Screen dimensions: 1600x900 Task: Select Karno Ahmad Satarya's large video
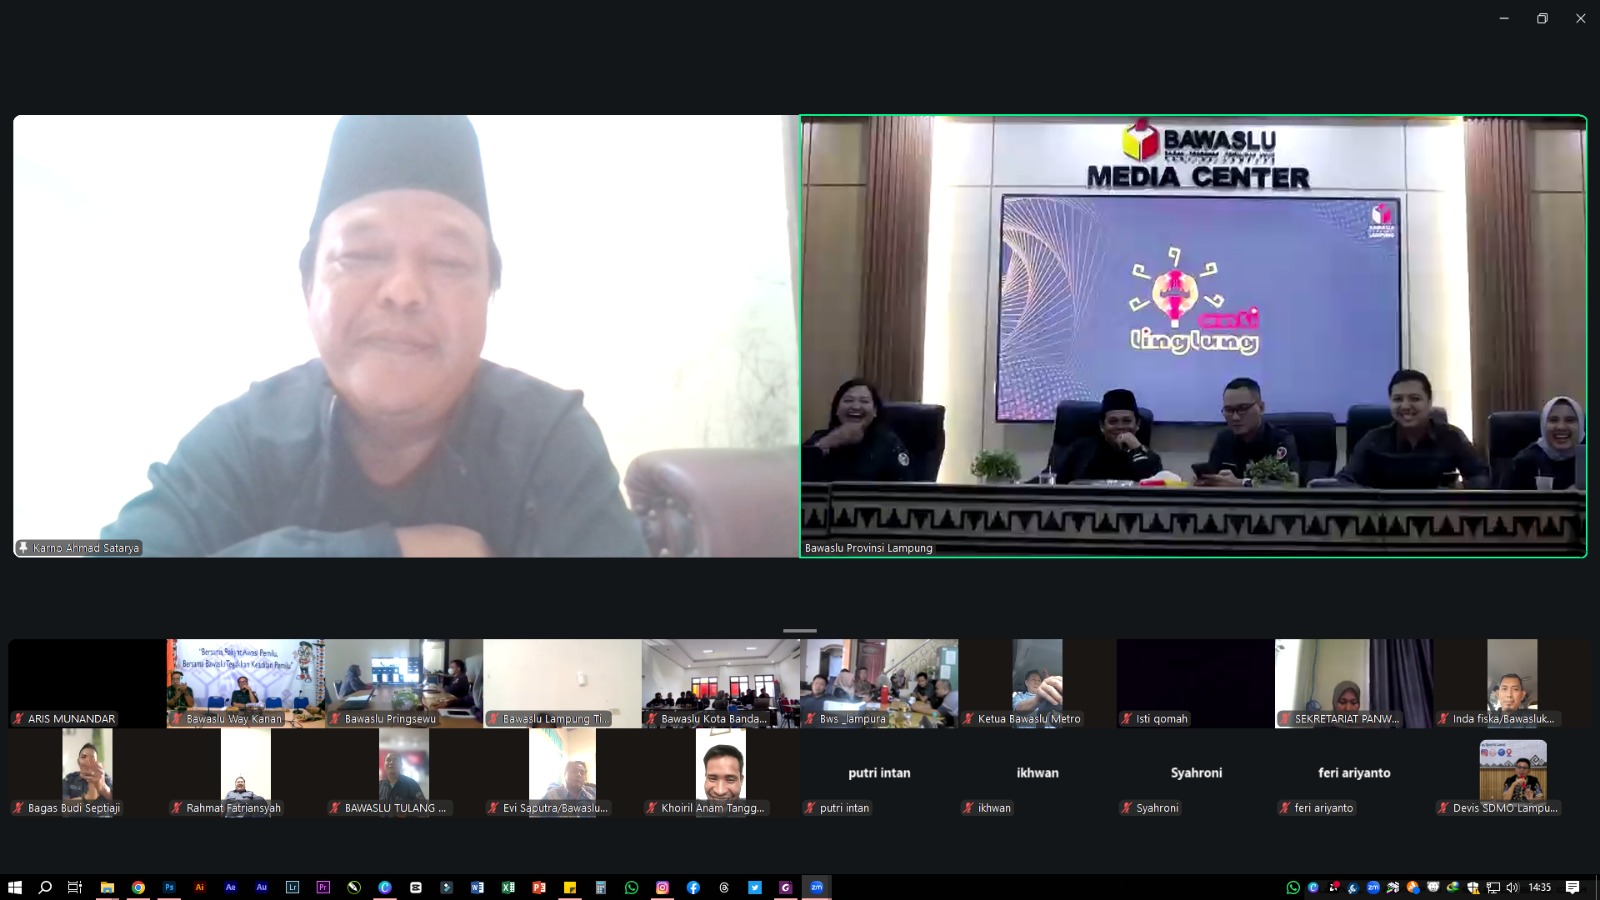coord(406,336)
